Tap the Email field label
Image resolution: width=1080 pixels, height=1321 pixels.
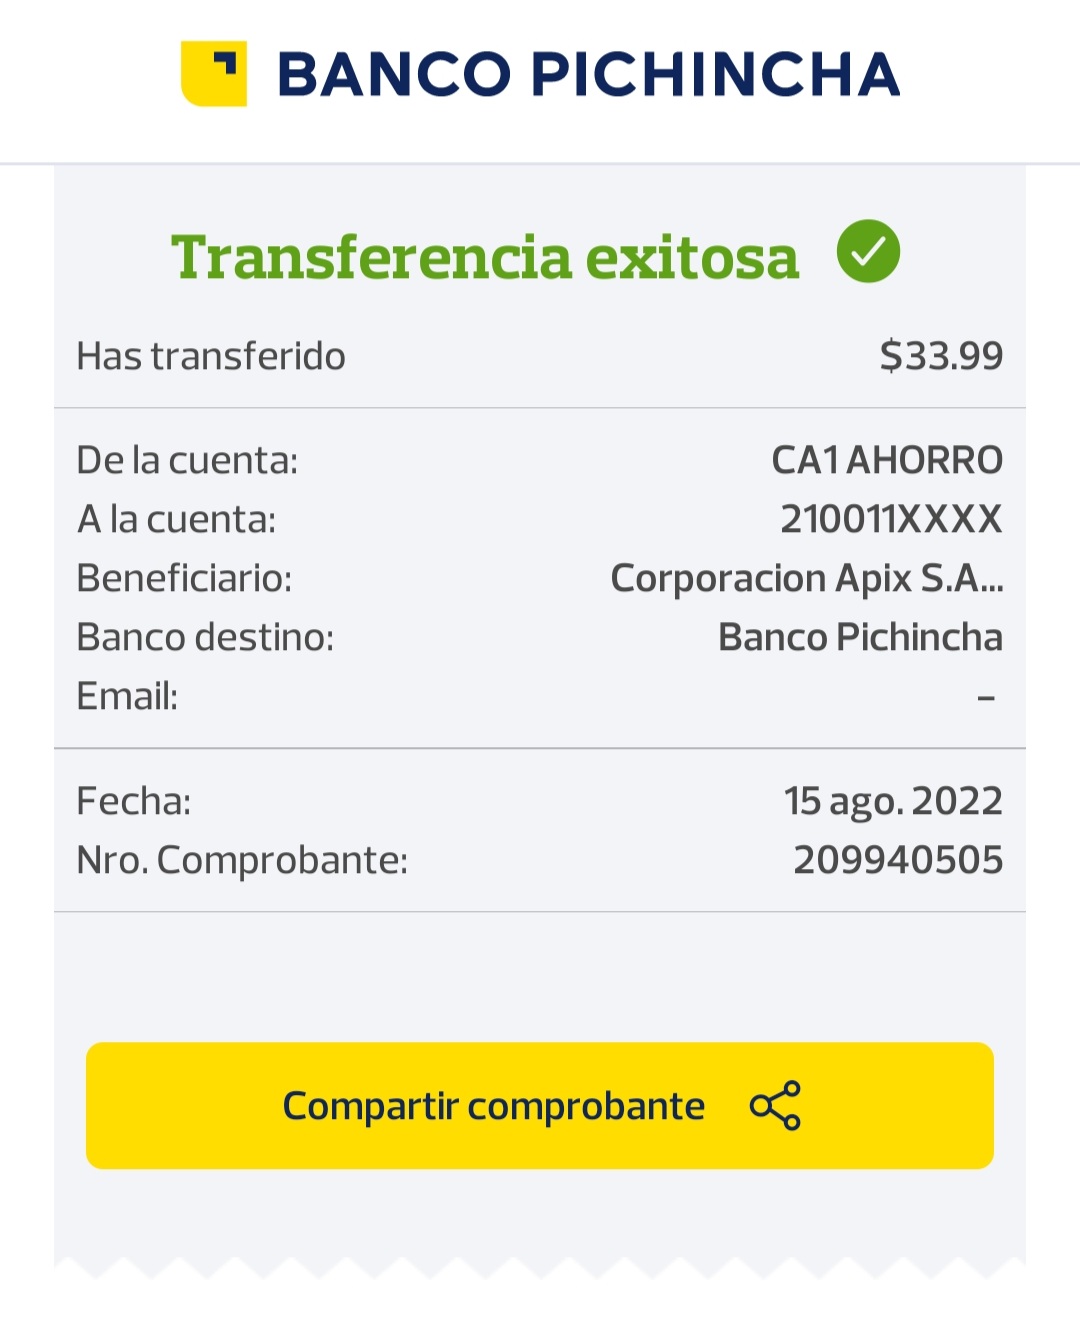pyautogui.click(x=127, y=696)
